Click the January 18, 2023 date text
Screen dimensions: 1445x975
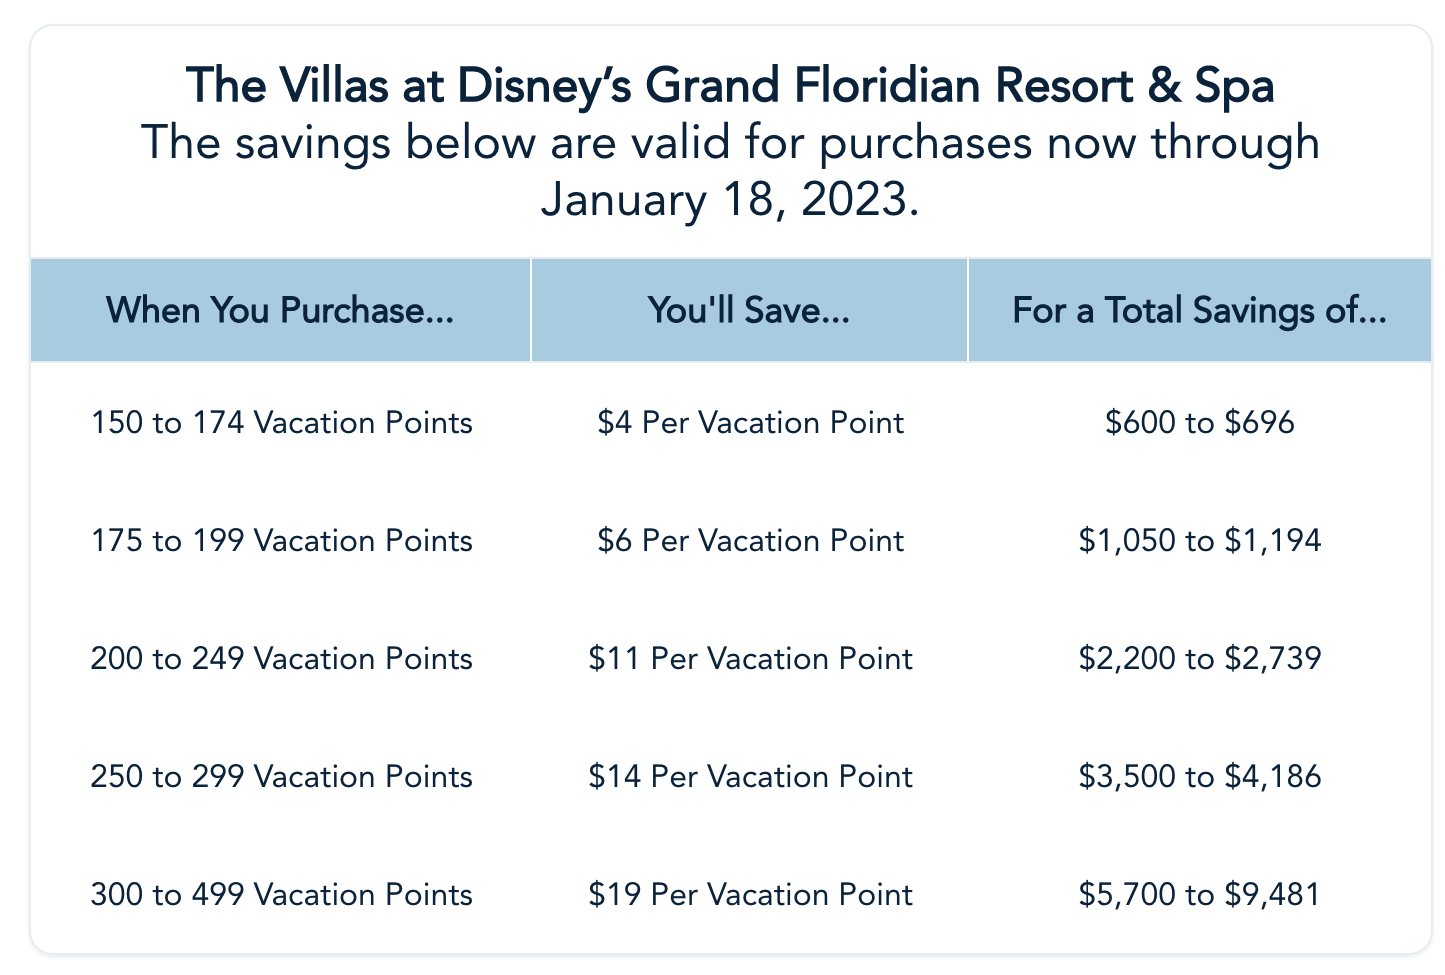pos(729,199)
